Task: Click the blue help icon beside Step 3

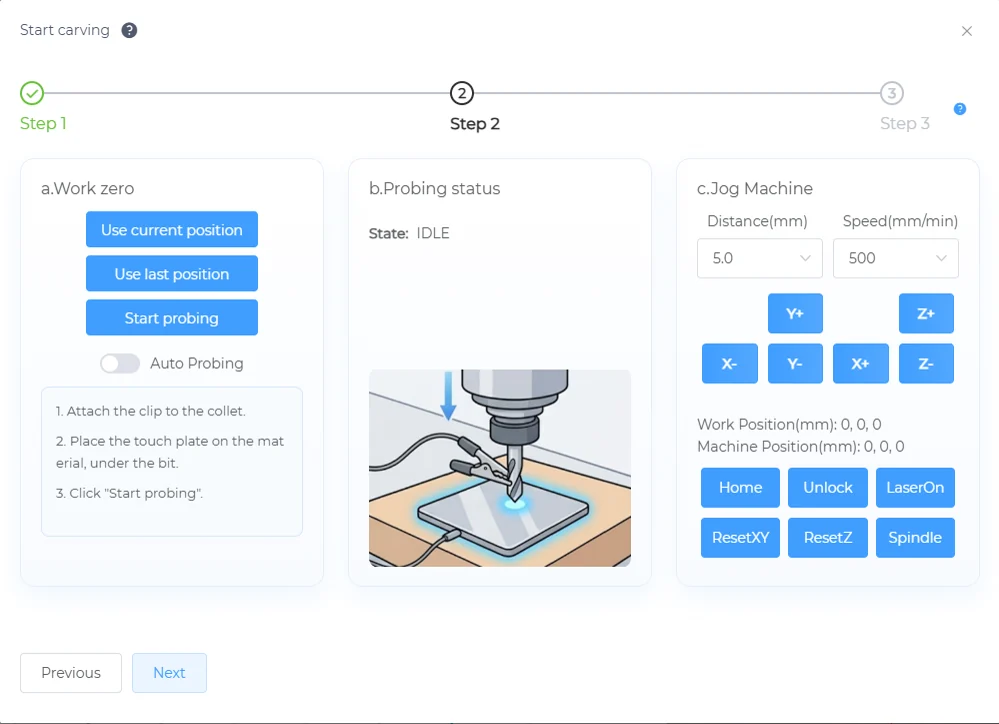Action: 960,109
